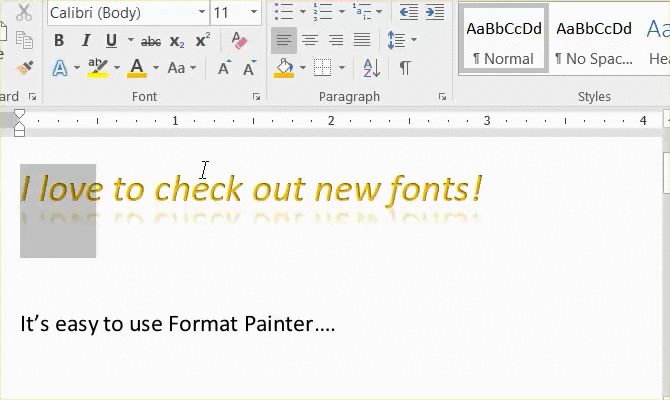Click Center alignment icon
The image size is (670, 400).
point(310,41)
